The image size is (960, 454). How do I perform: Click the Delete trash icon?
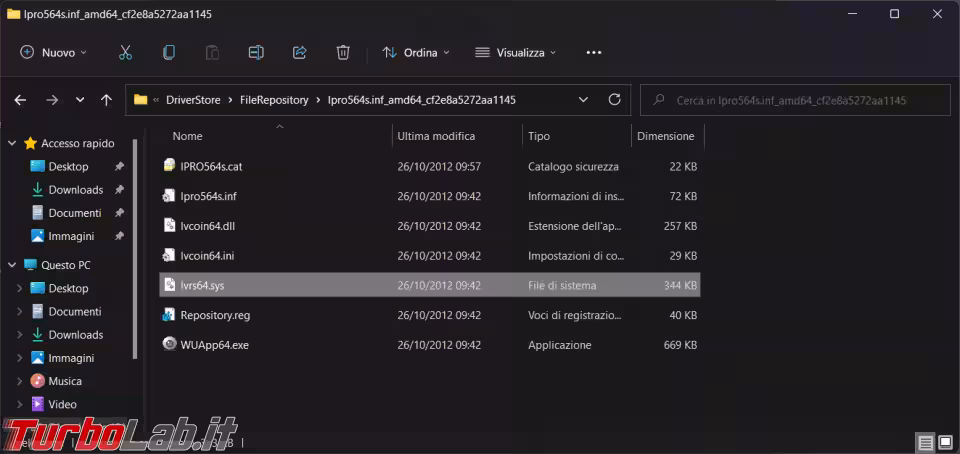[343, 53]
